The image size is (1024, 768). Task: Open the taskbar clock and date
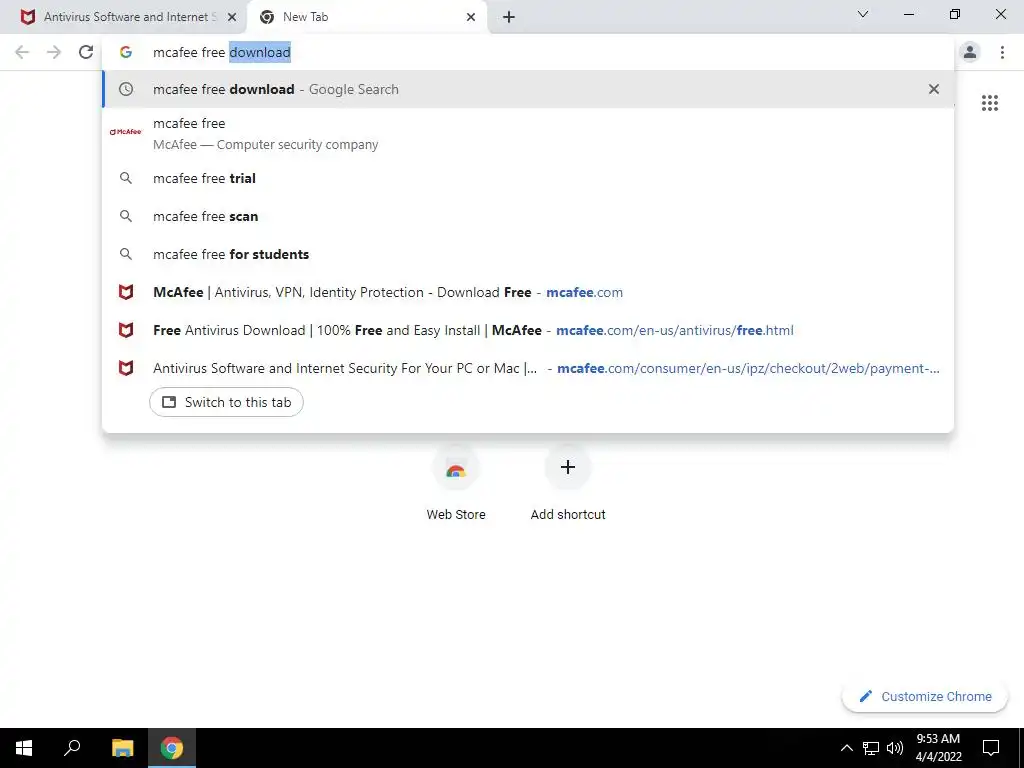click(x=938, y=748)
